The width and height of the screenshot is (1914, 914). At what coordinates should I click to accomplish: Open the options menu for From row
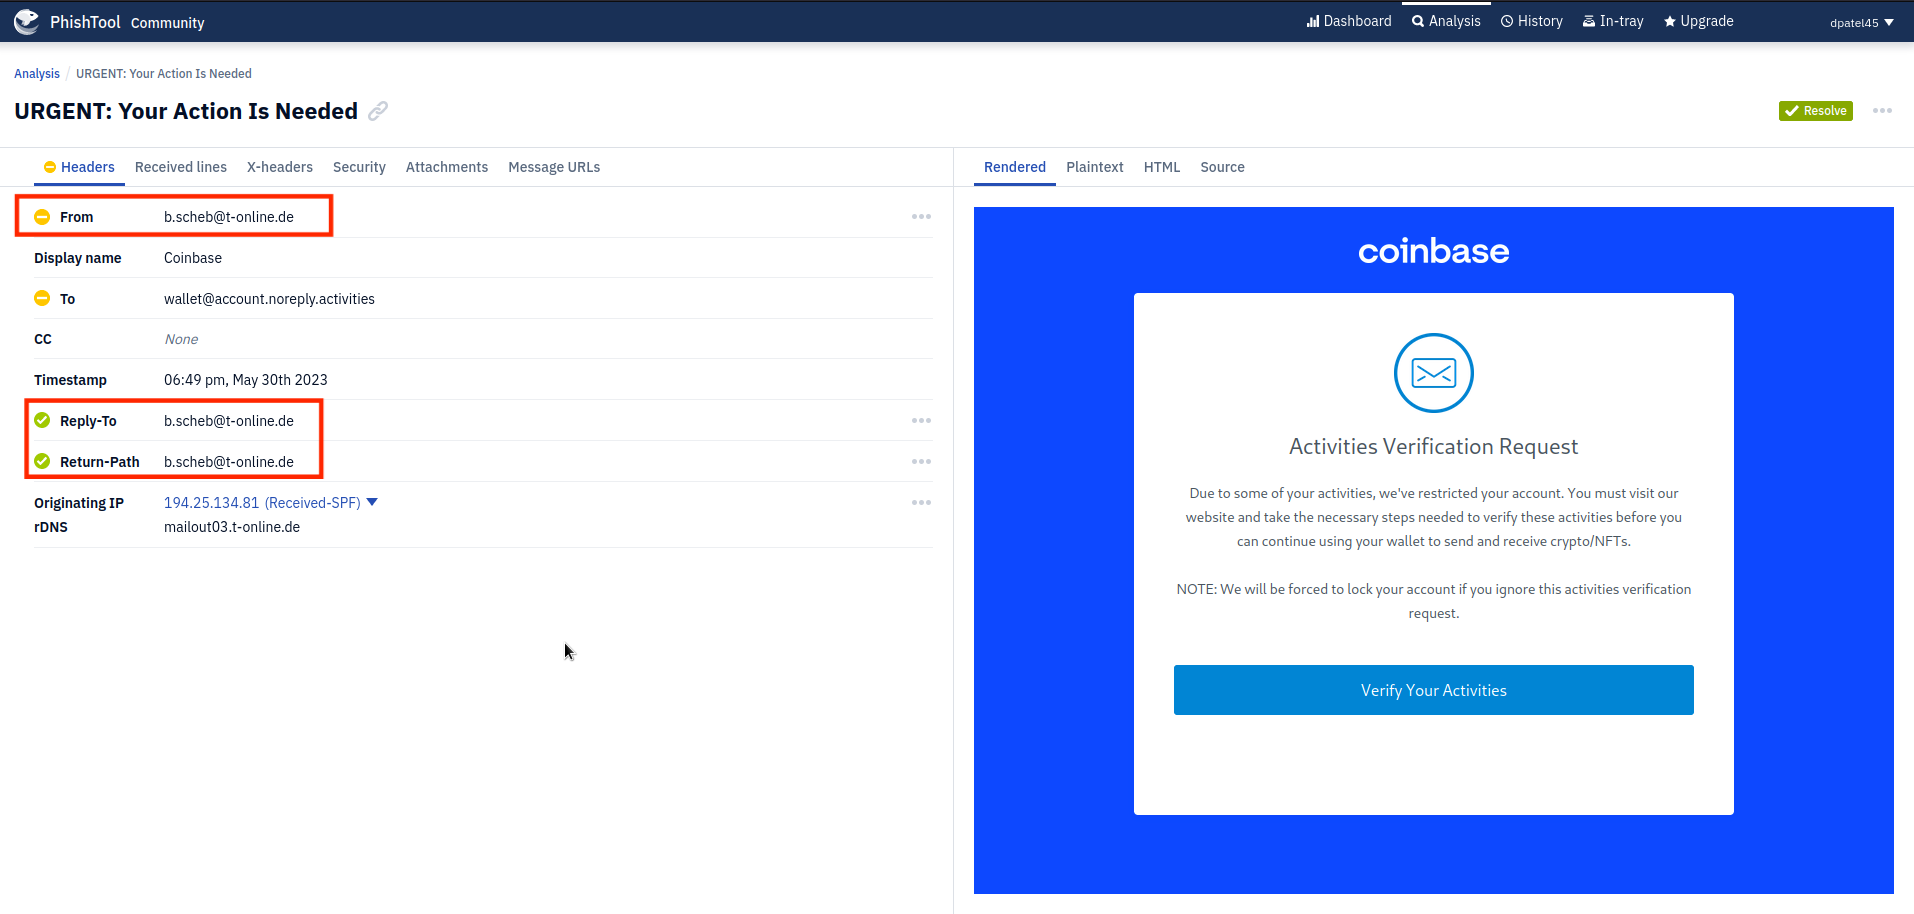click(921, 217)
